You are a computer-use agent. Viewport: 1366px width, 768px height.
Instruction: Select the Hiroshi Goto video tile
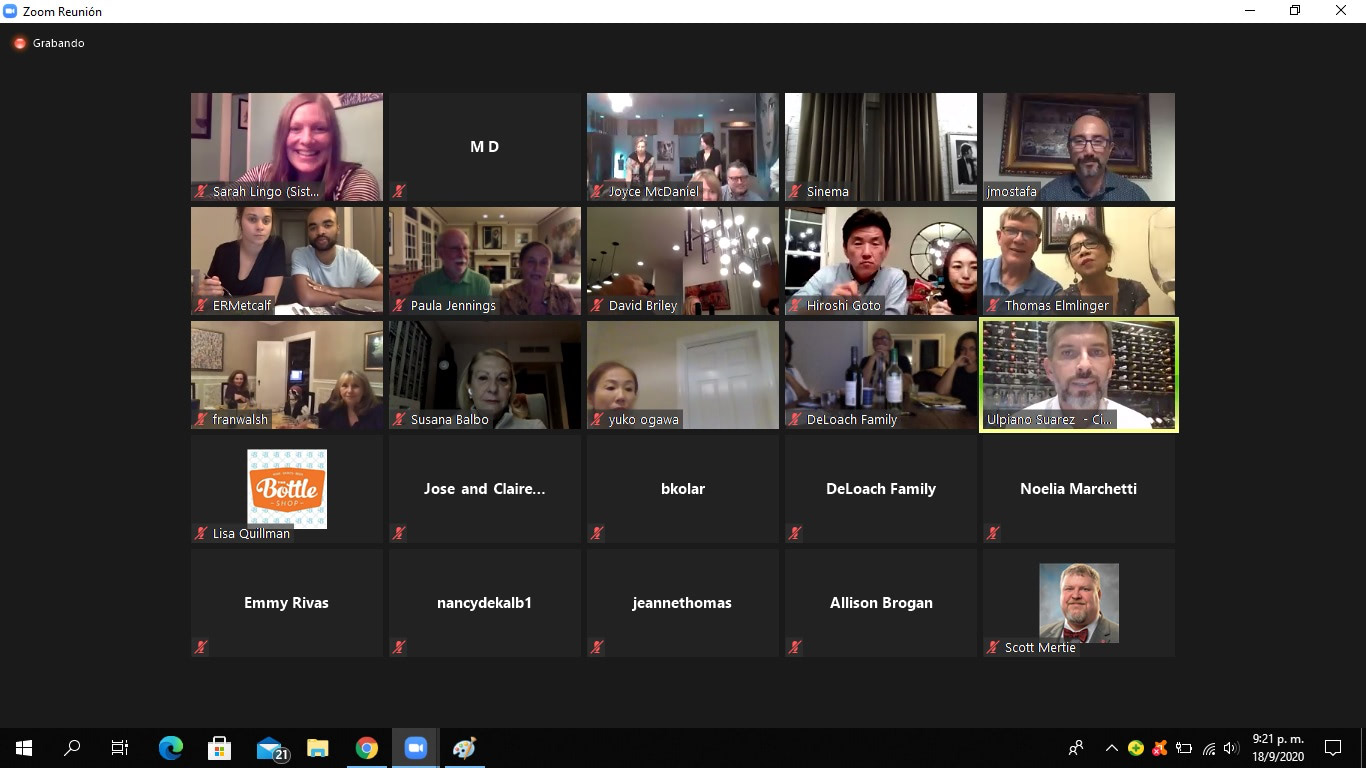click(x=881, y=260)
